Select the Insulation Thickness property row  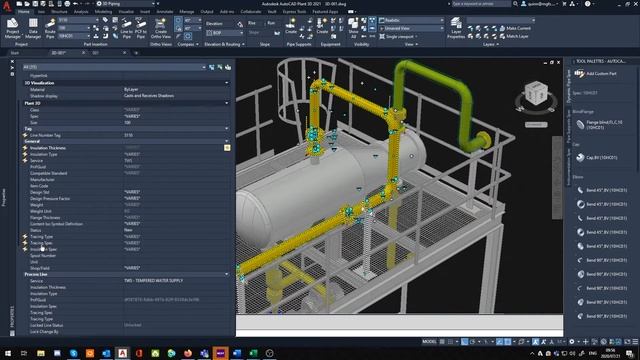coord(127,148)
